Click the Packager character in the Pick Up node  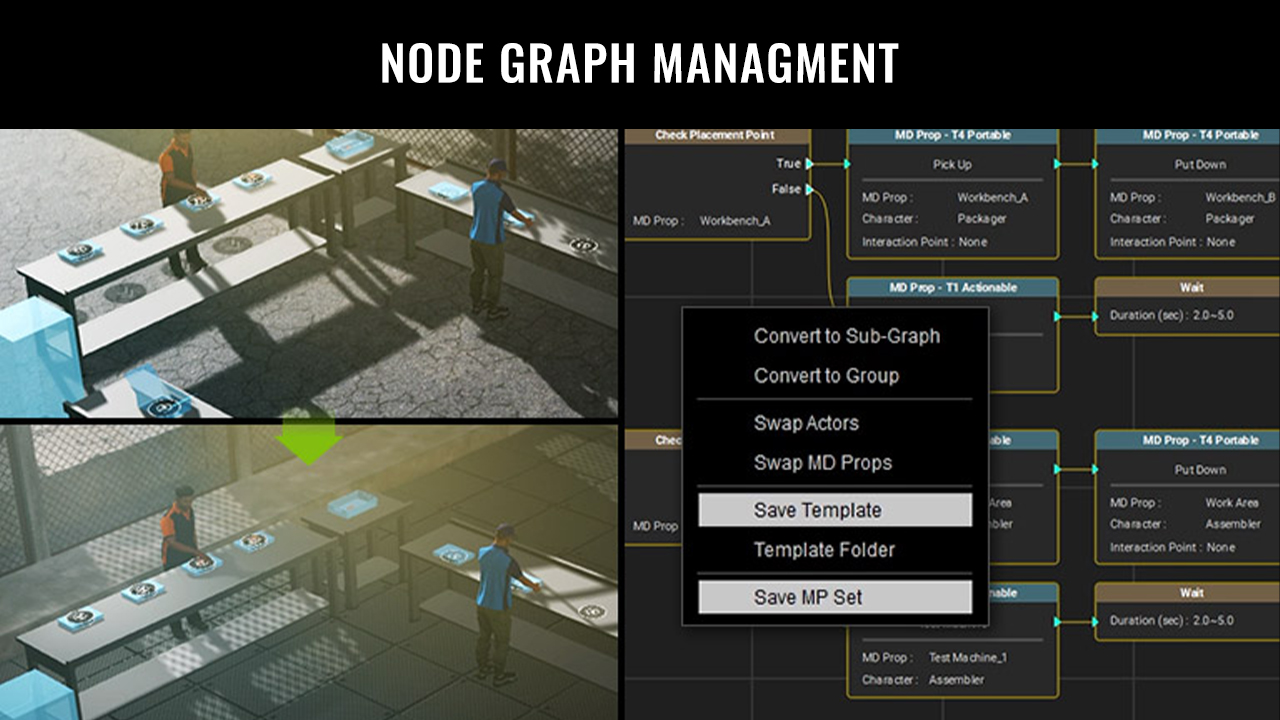982,219
